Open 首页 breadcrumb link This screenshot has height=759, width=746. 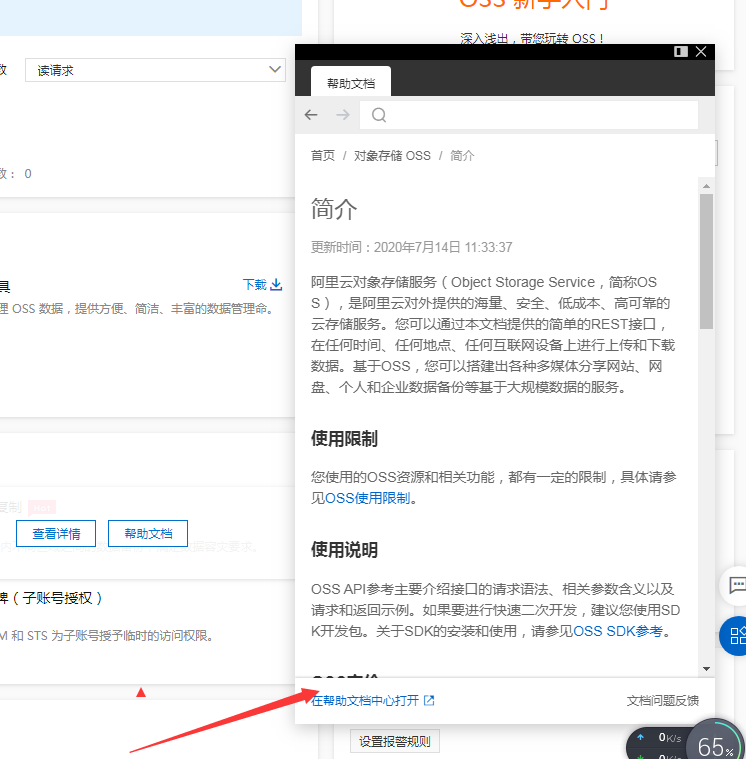(322, 155)
